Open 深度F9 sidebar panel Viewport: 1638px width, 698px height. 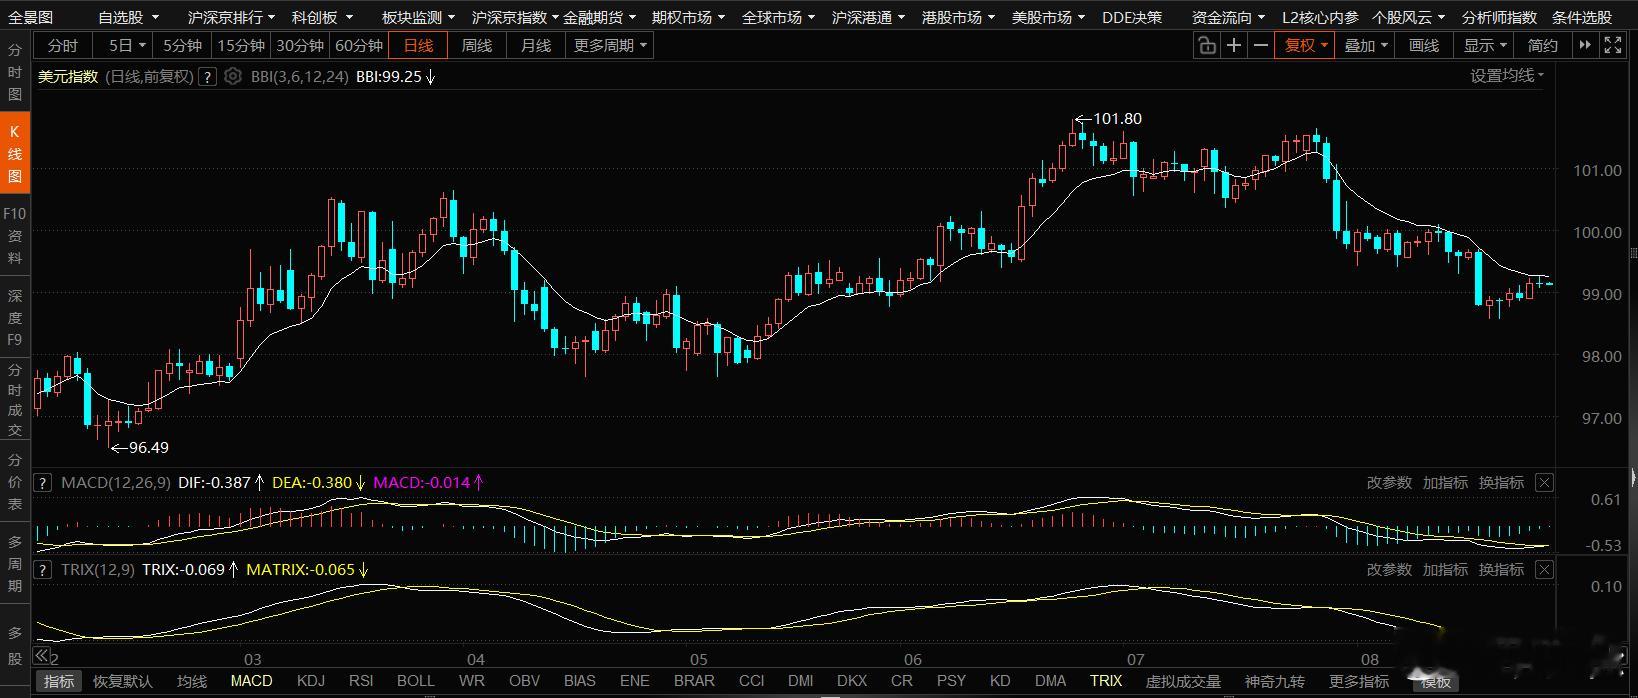(15, 317)
